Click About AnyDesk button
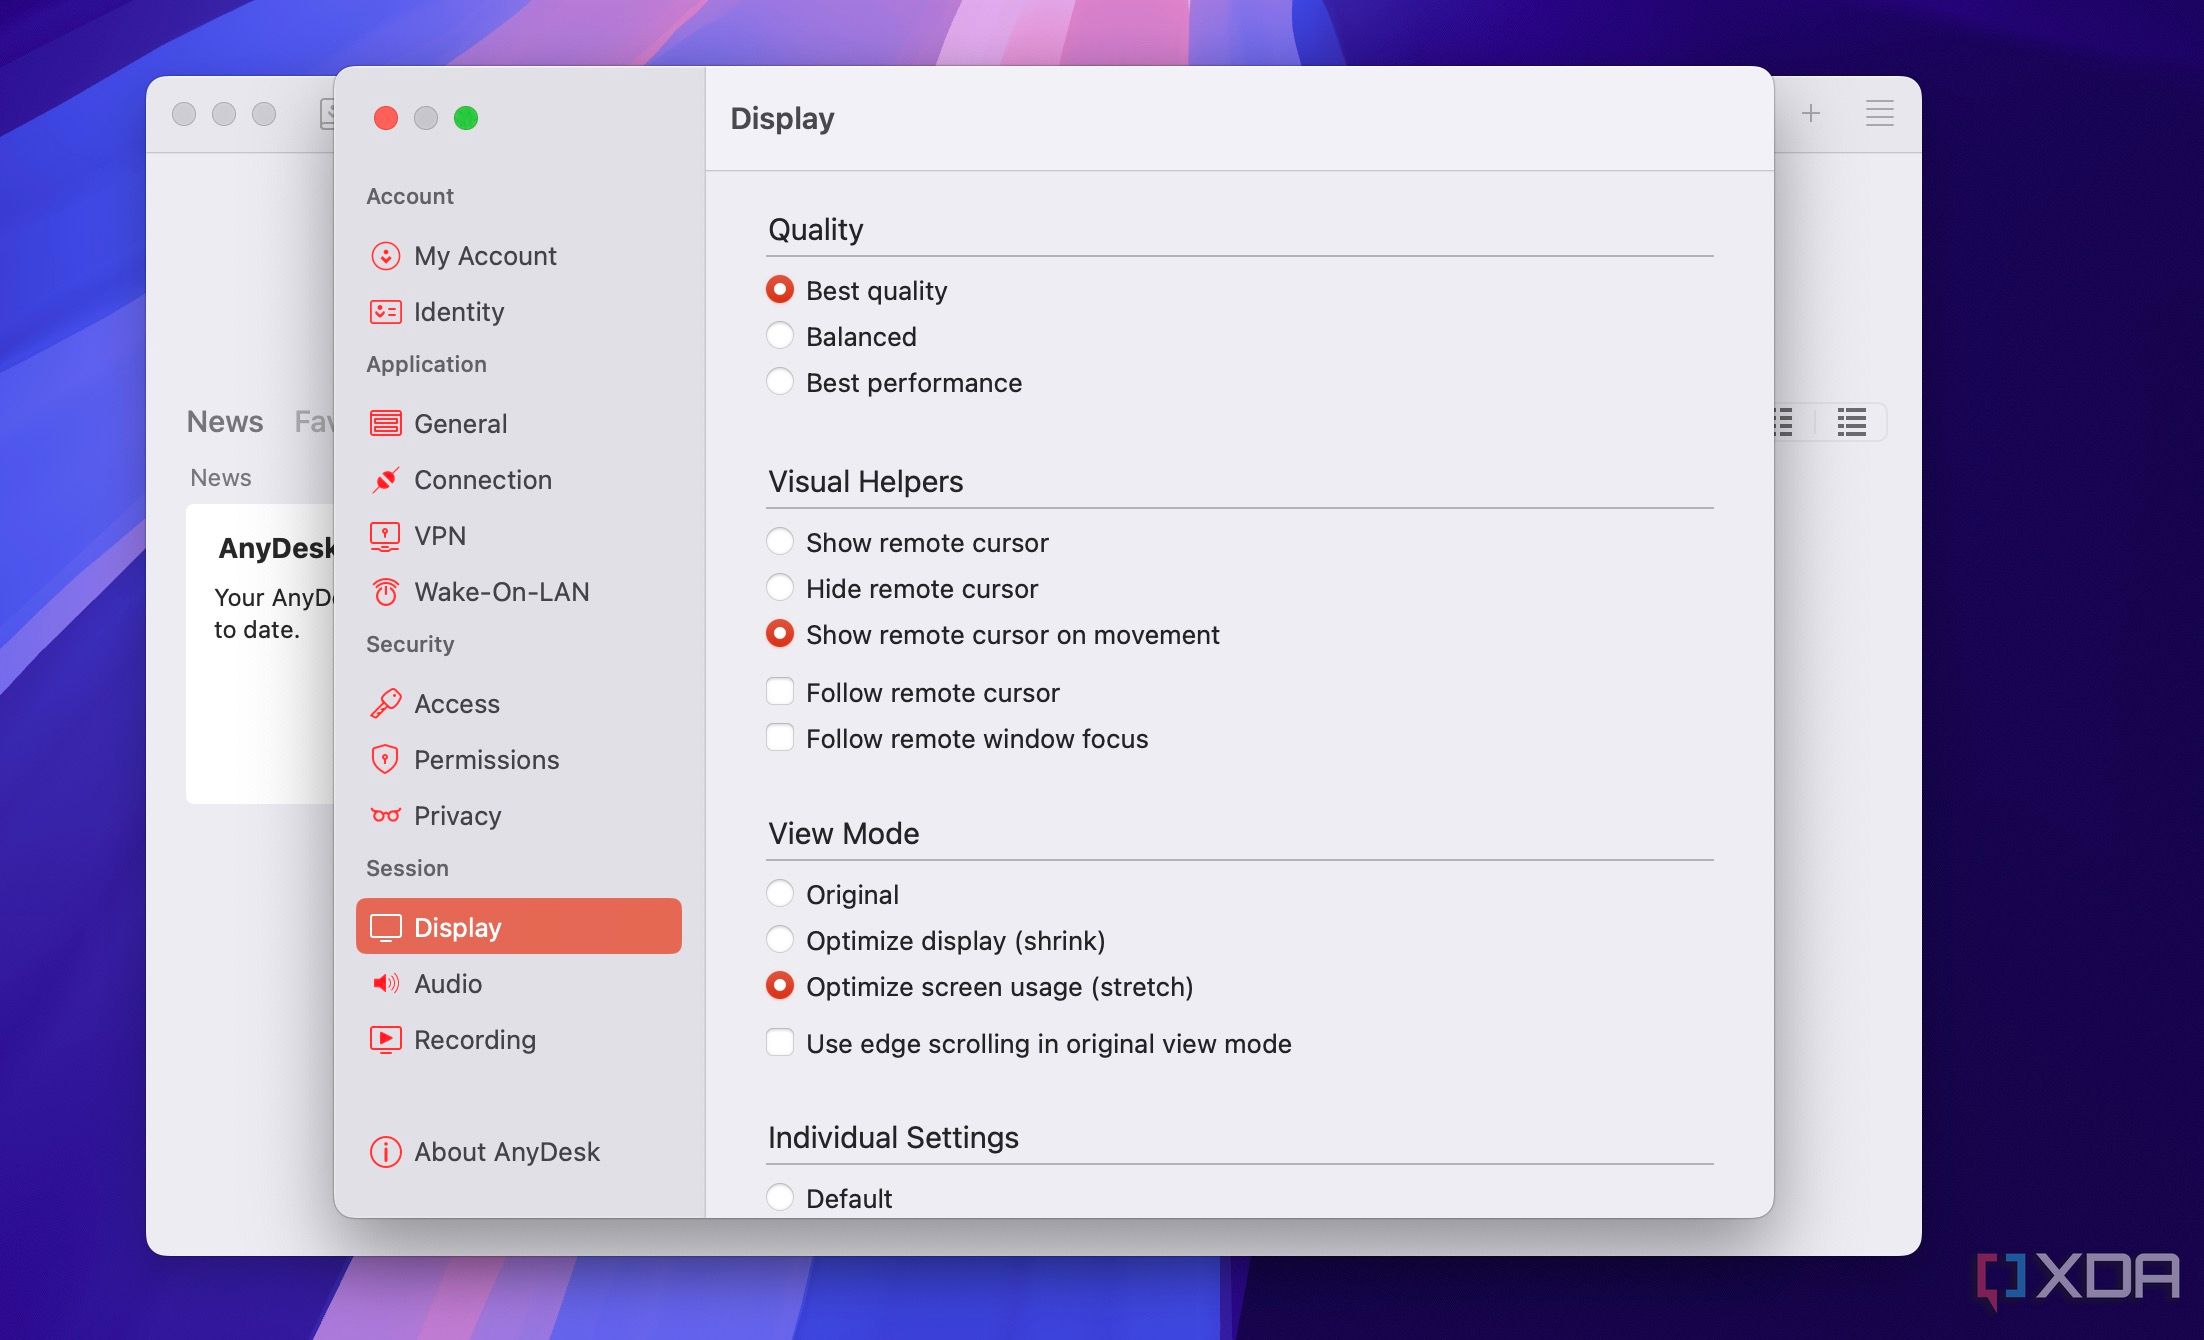This screenshot has height=1340, width=2204. coord(507,1149)
